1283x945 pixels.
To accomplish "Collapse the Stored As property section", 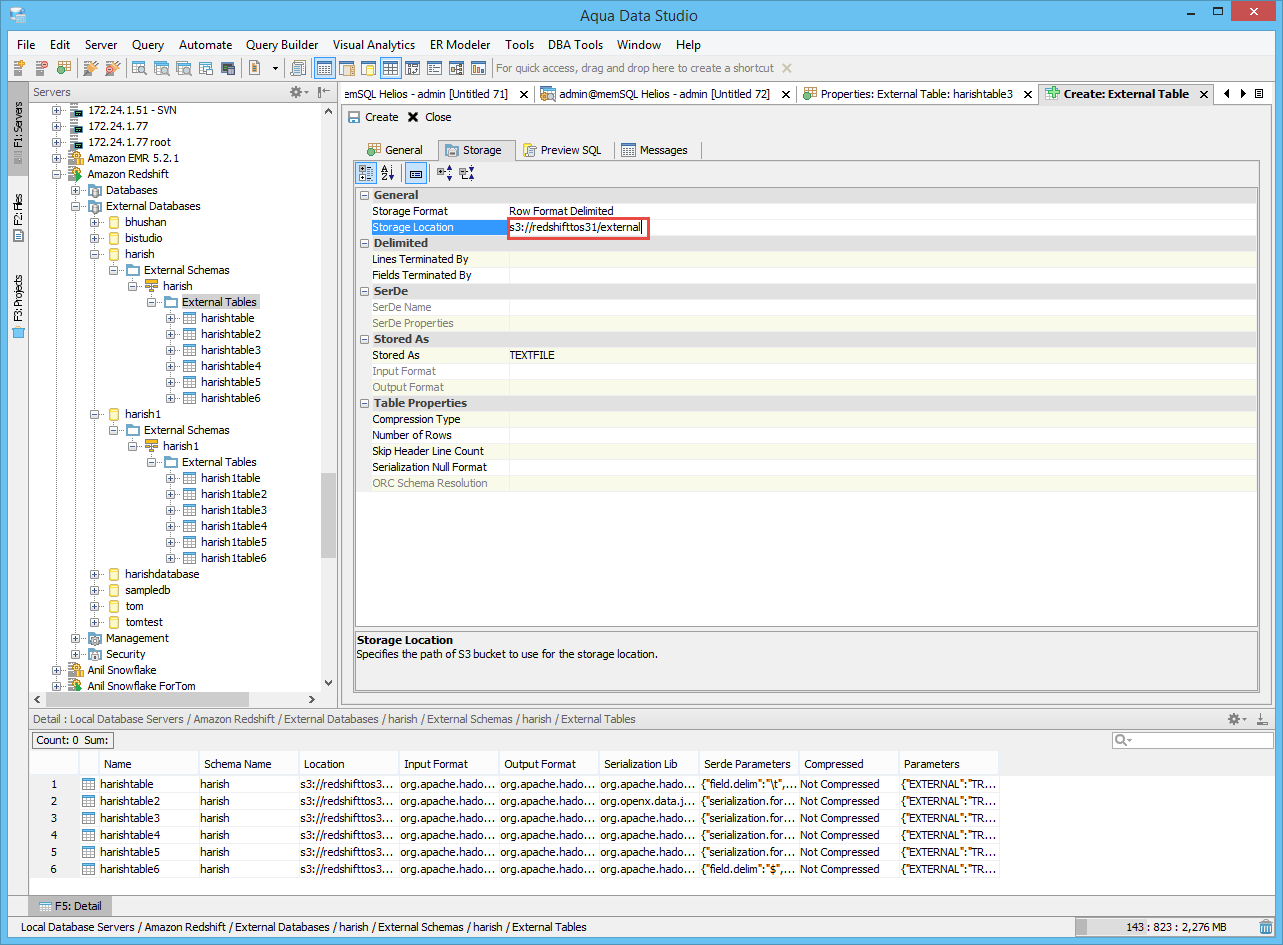I will click(x=364, y=339).
